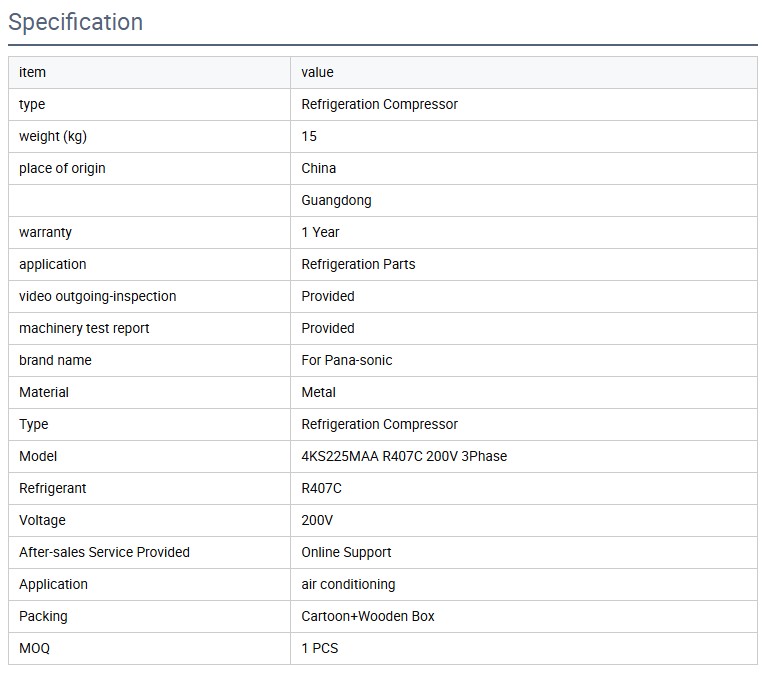The image size is (765, 673).
Task: Click the 'Refrigeration Parts' value
Action: point(358,264)
